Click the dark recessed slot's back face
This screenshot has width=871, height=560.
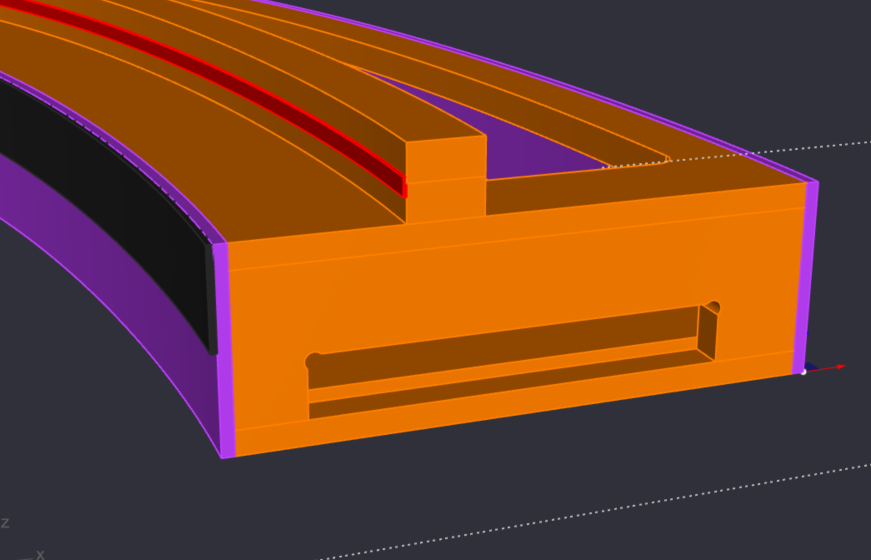point(500,347)
